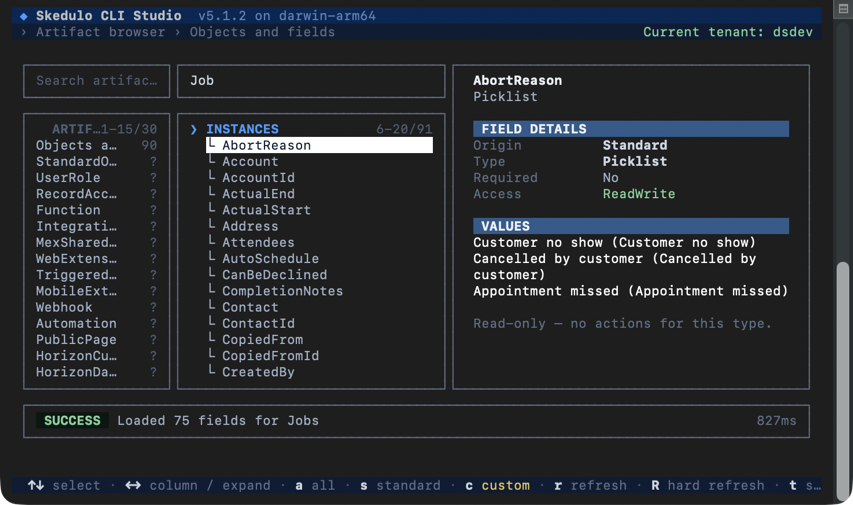Click 'Customer no show' picklist value
The image size is (853, 505).
pos(614,243)
